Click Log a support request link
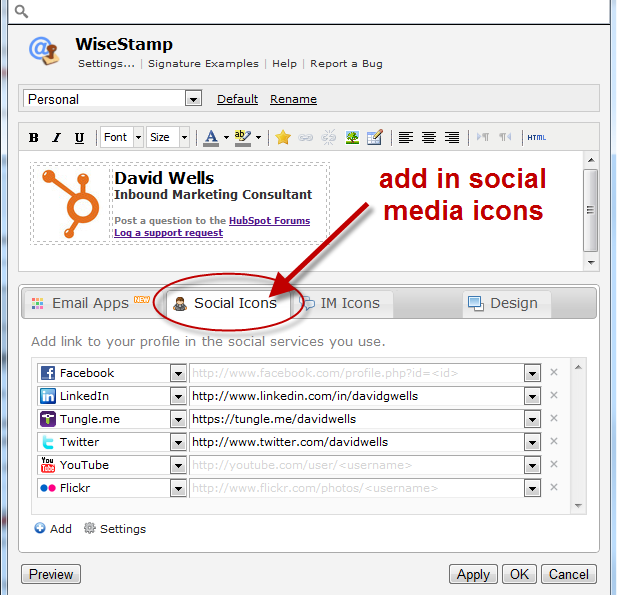The image size is (617, 595). click(168, 233)
